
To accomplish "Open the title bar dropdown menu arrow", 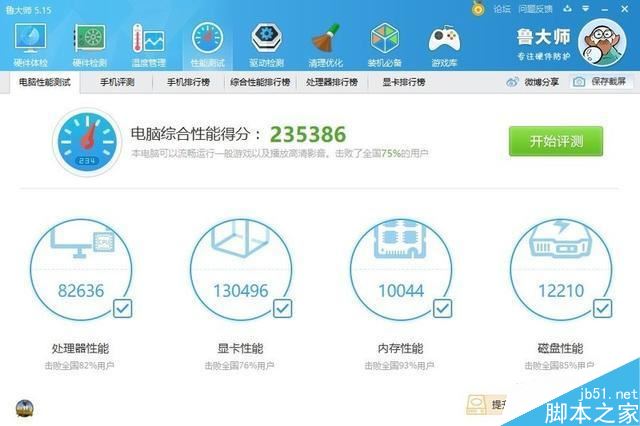I will [585, 8].
